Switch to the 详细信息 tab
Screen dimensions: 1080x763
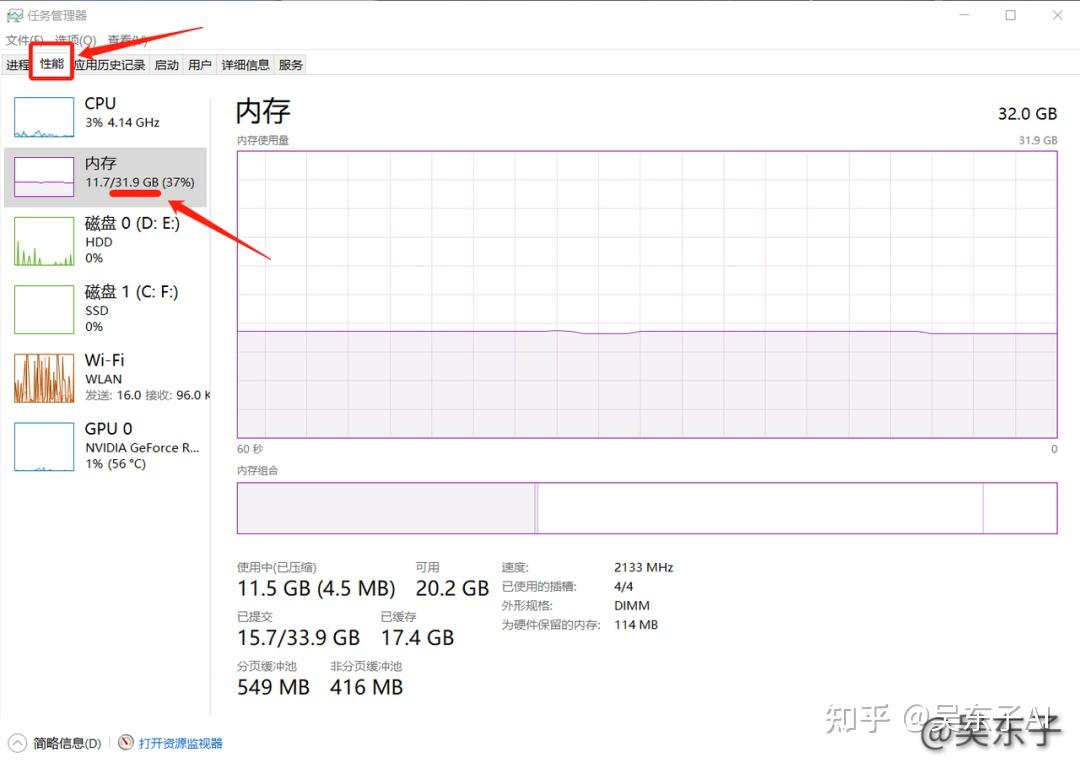tap(245, 65)
